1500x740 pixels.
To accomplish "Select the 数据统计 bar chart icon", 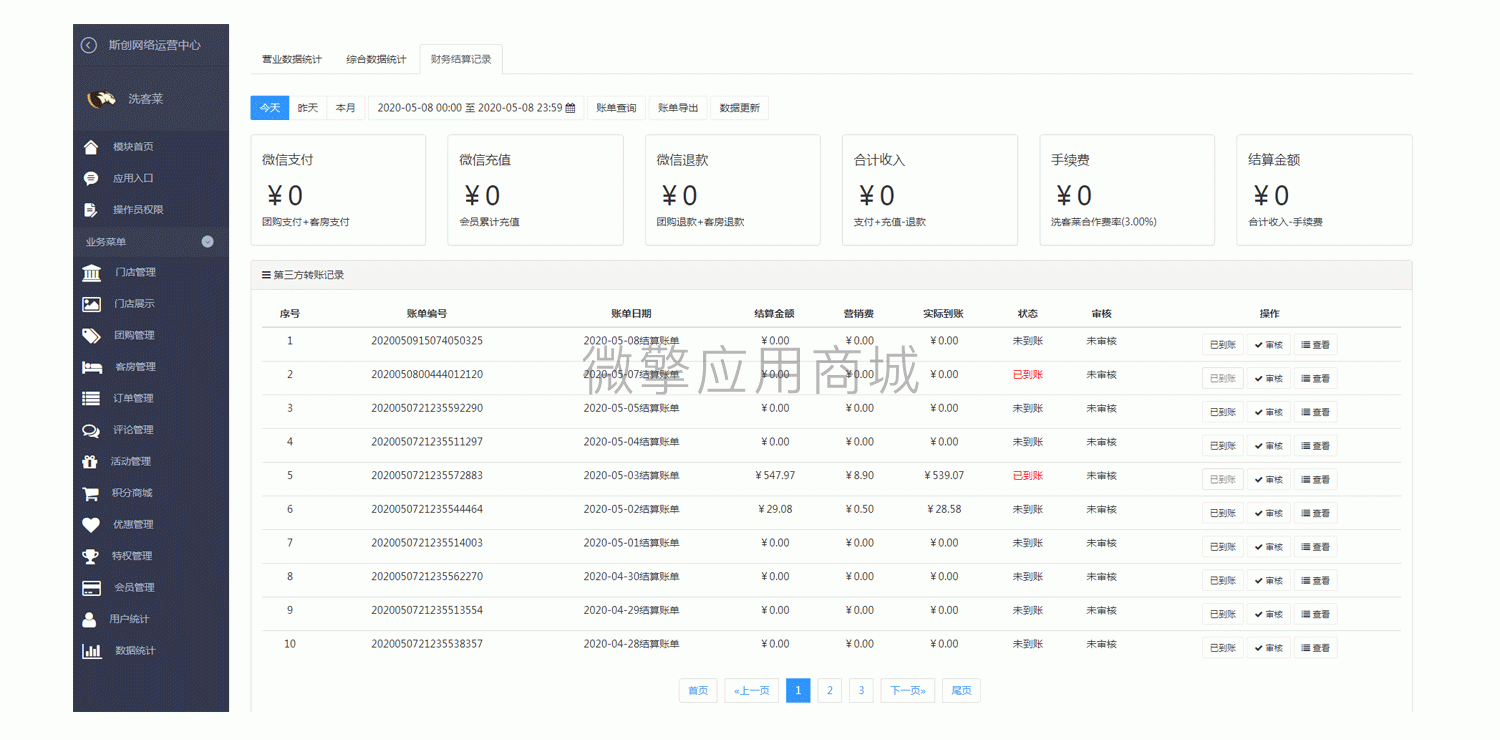I will tap(91, 651).
